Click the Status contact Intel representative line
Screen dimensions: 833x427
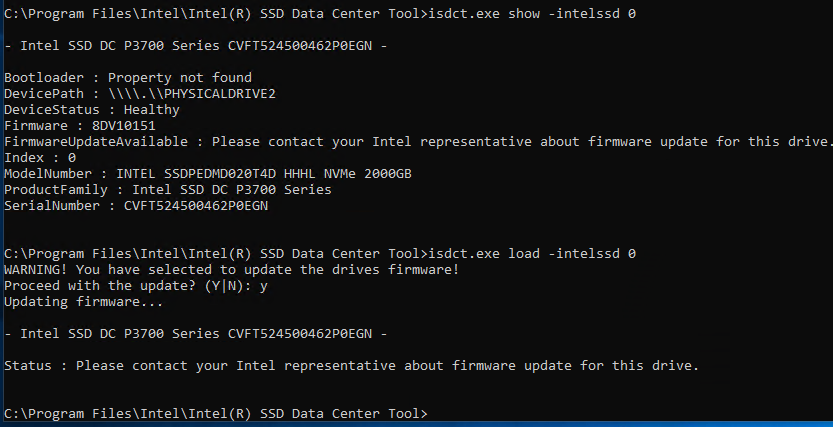pos(351,366)
